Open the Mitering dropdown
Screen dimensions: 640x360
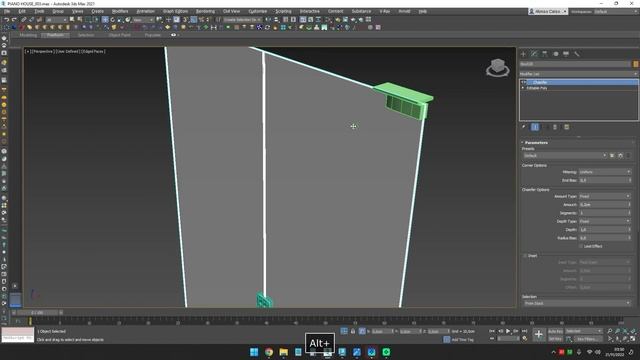[605, 172]
